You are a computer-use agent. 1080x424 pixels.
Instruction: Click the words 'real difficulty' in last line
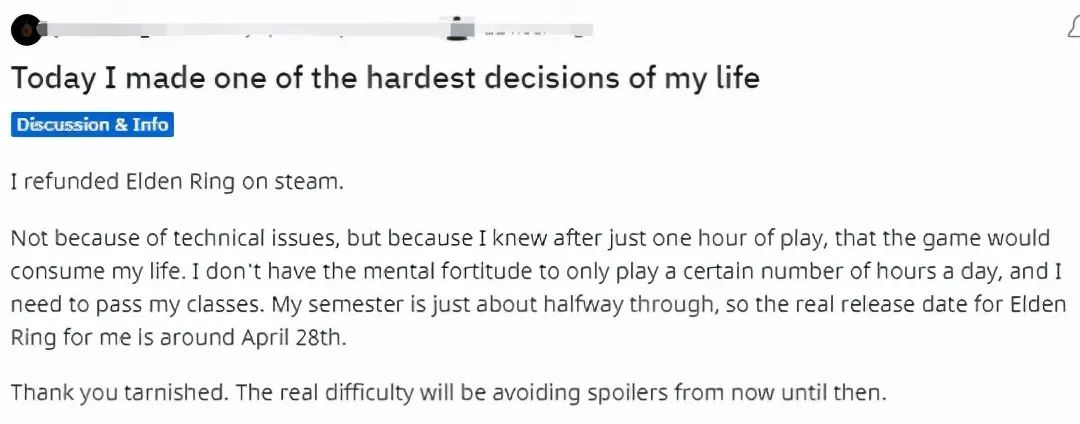[323, 392]
